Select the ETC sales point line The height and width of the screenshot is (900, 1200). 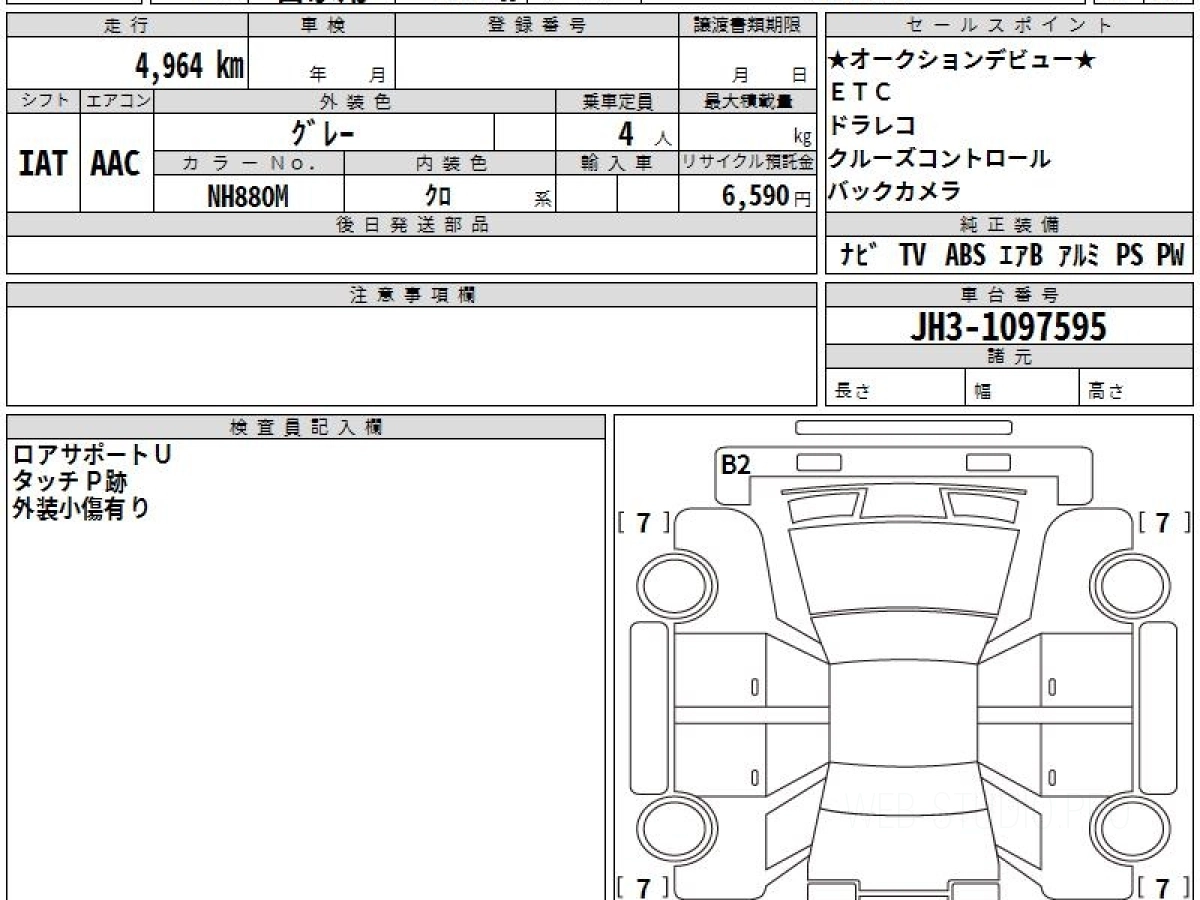(861, 92)
